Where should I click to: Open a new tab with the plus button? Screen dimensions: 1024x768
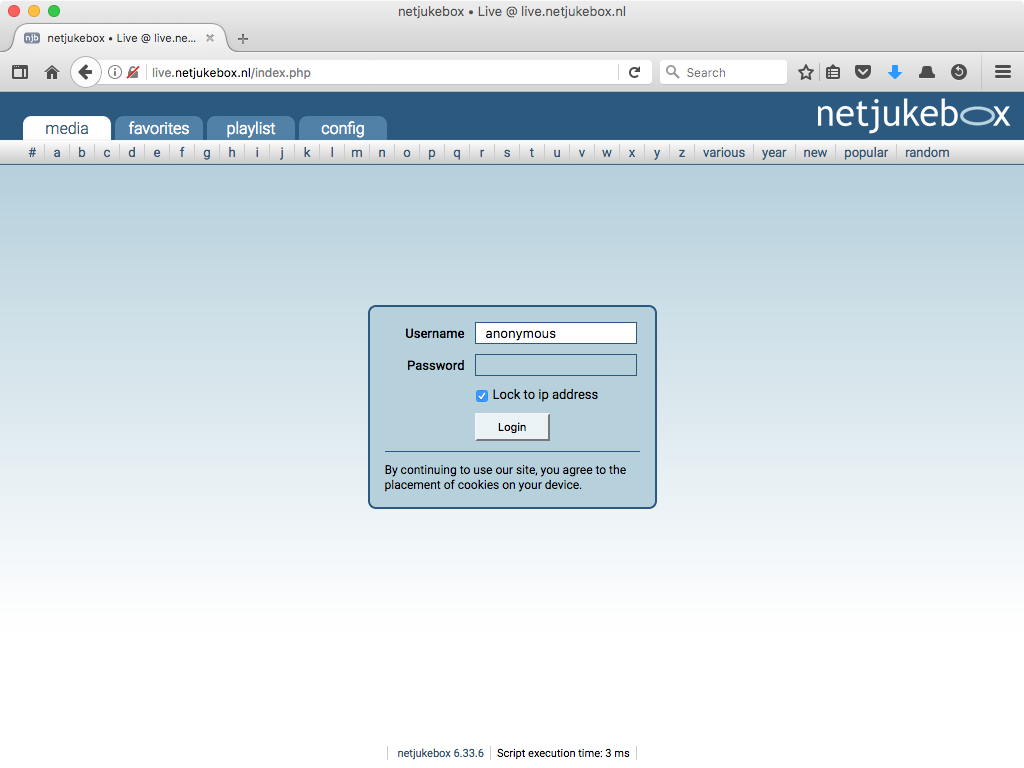pyautogui.click(x=243, y=39)
